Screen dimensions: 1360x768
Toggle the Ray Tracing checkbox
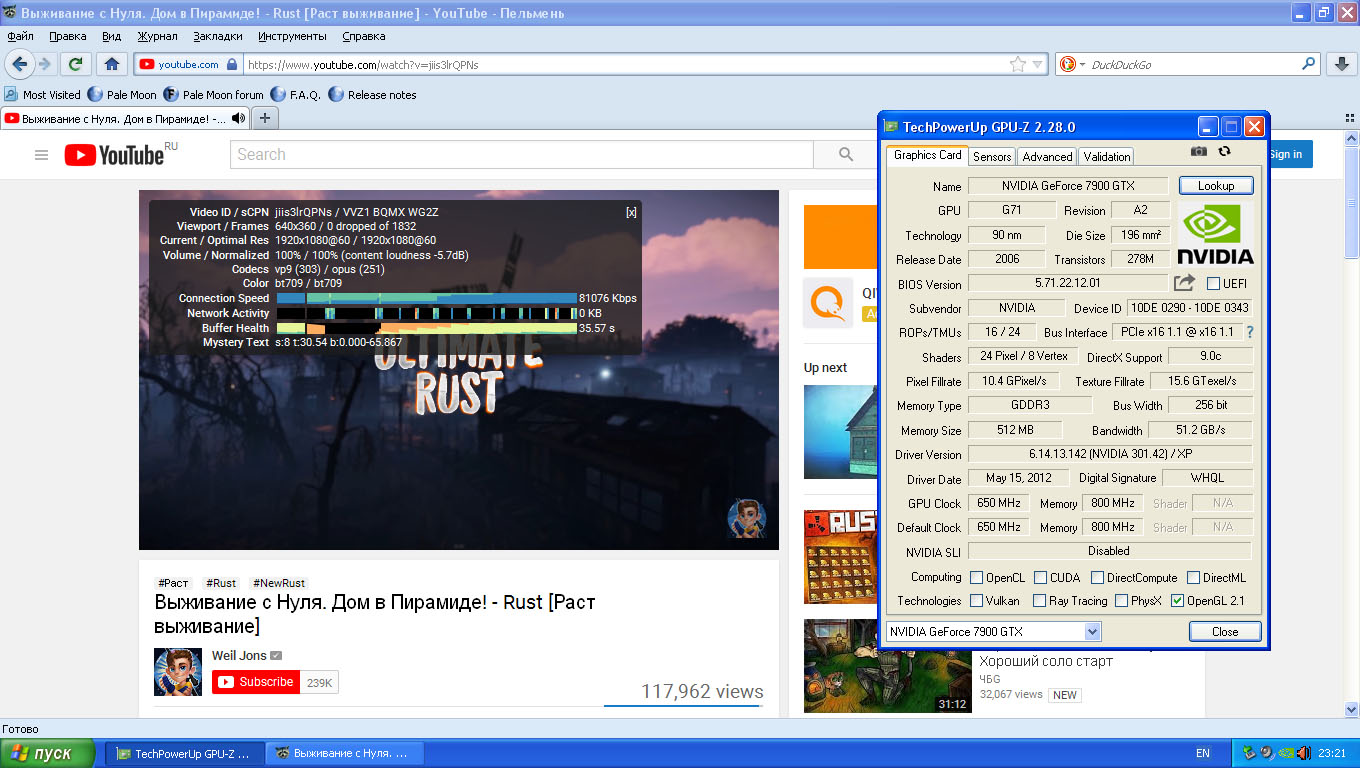[x=1038, y=601]
